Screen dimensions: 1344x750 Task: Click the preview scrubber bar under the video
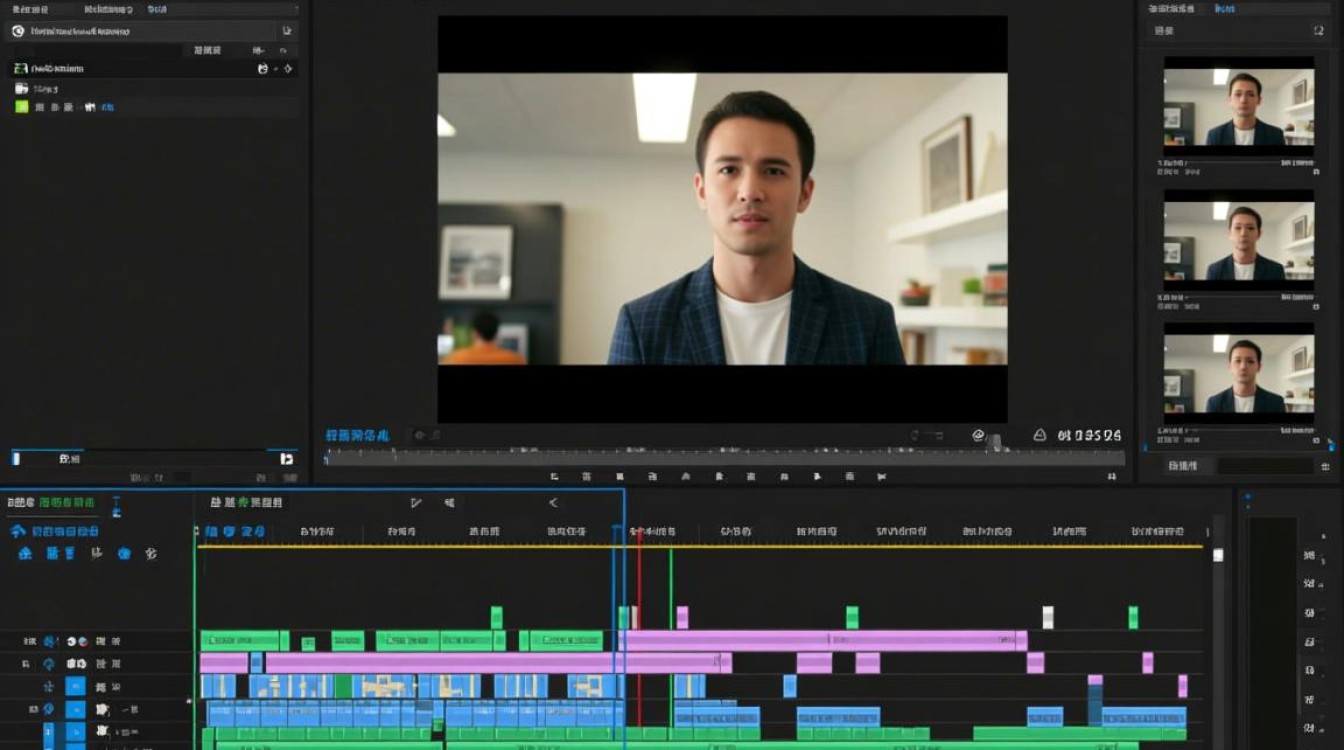(724, 456)
